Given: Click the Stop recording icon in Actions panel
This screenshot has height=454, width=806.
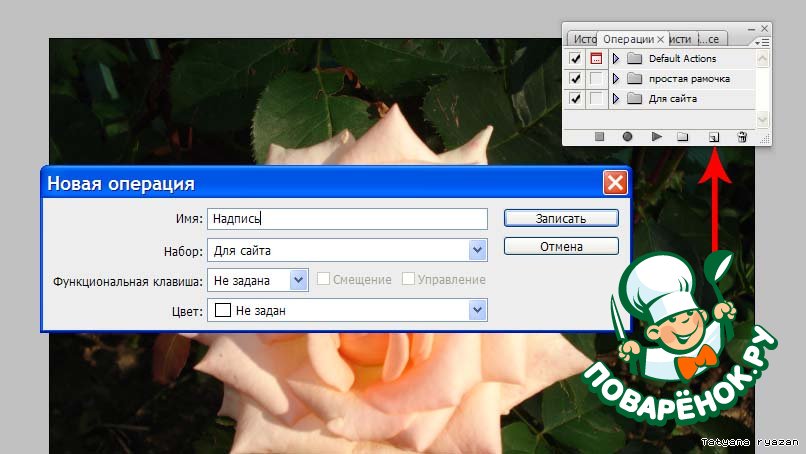Looking at the screenshot, I should 600,137.
